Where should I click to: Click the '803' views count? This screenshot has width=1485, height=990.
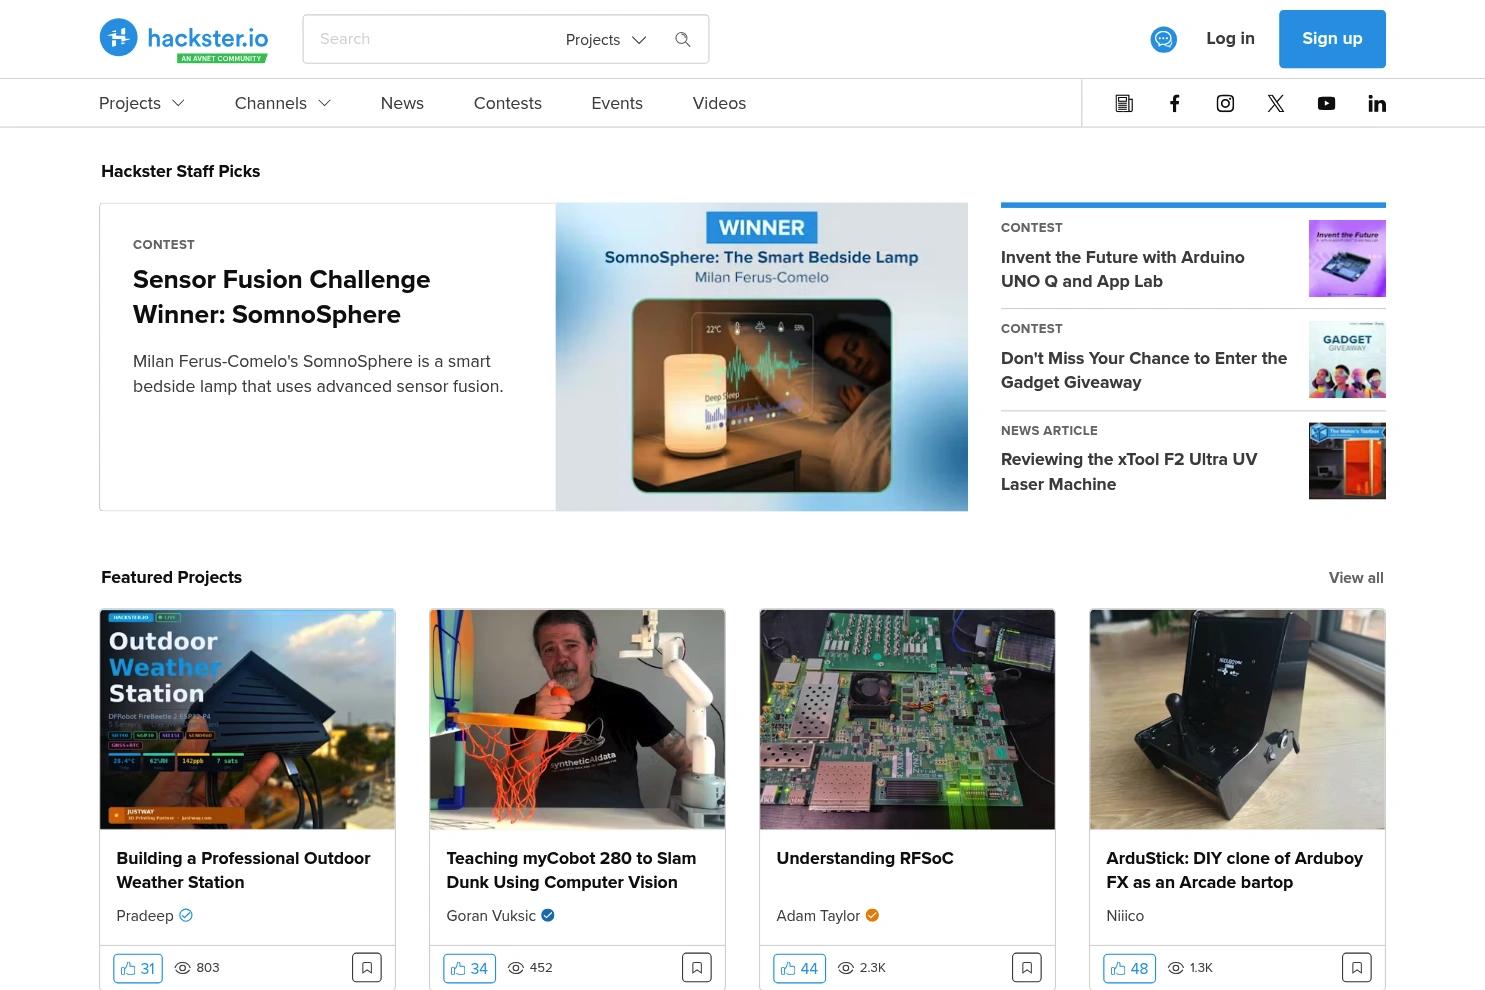pos(197,968)
